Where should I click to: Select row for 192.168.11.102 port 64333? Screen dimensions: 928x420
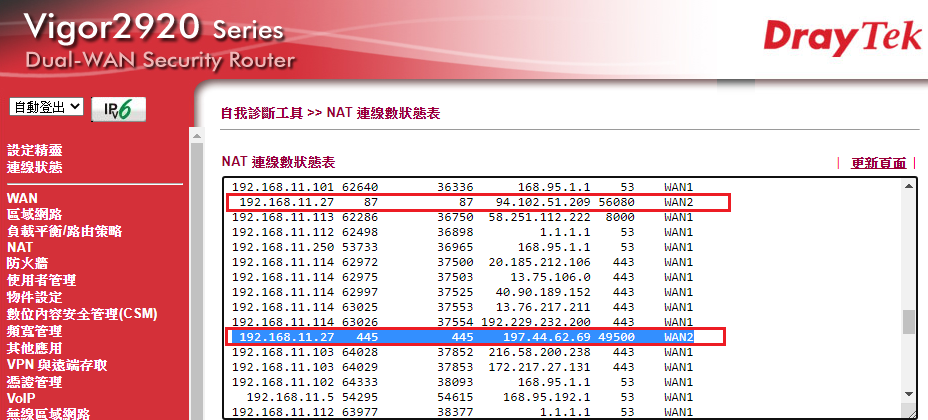click(x=462, y=382)
